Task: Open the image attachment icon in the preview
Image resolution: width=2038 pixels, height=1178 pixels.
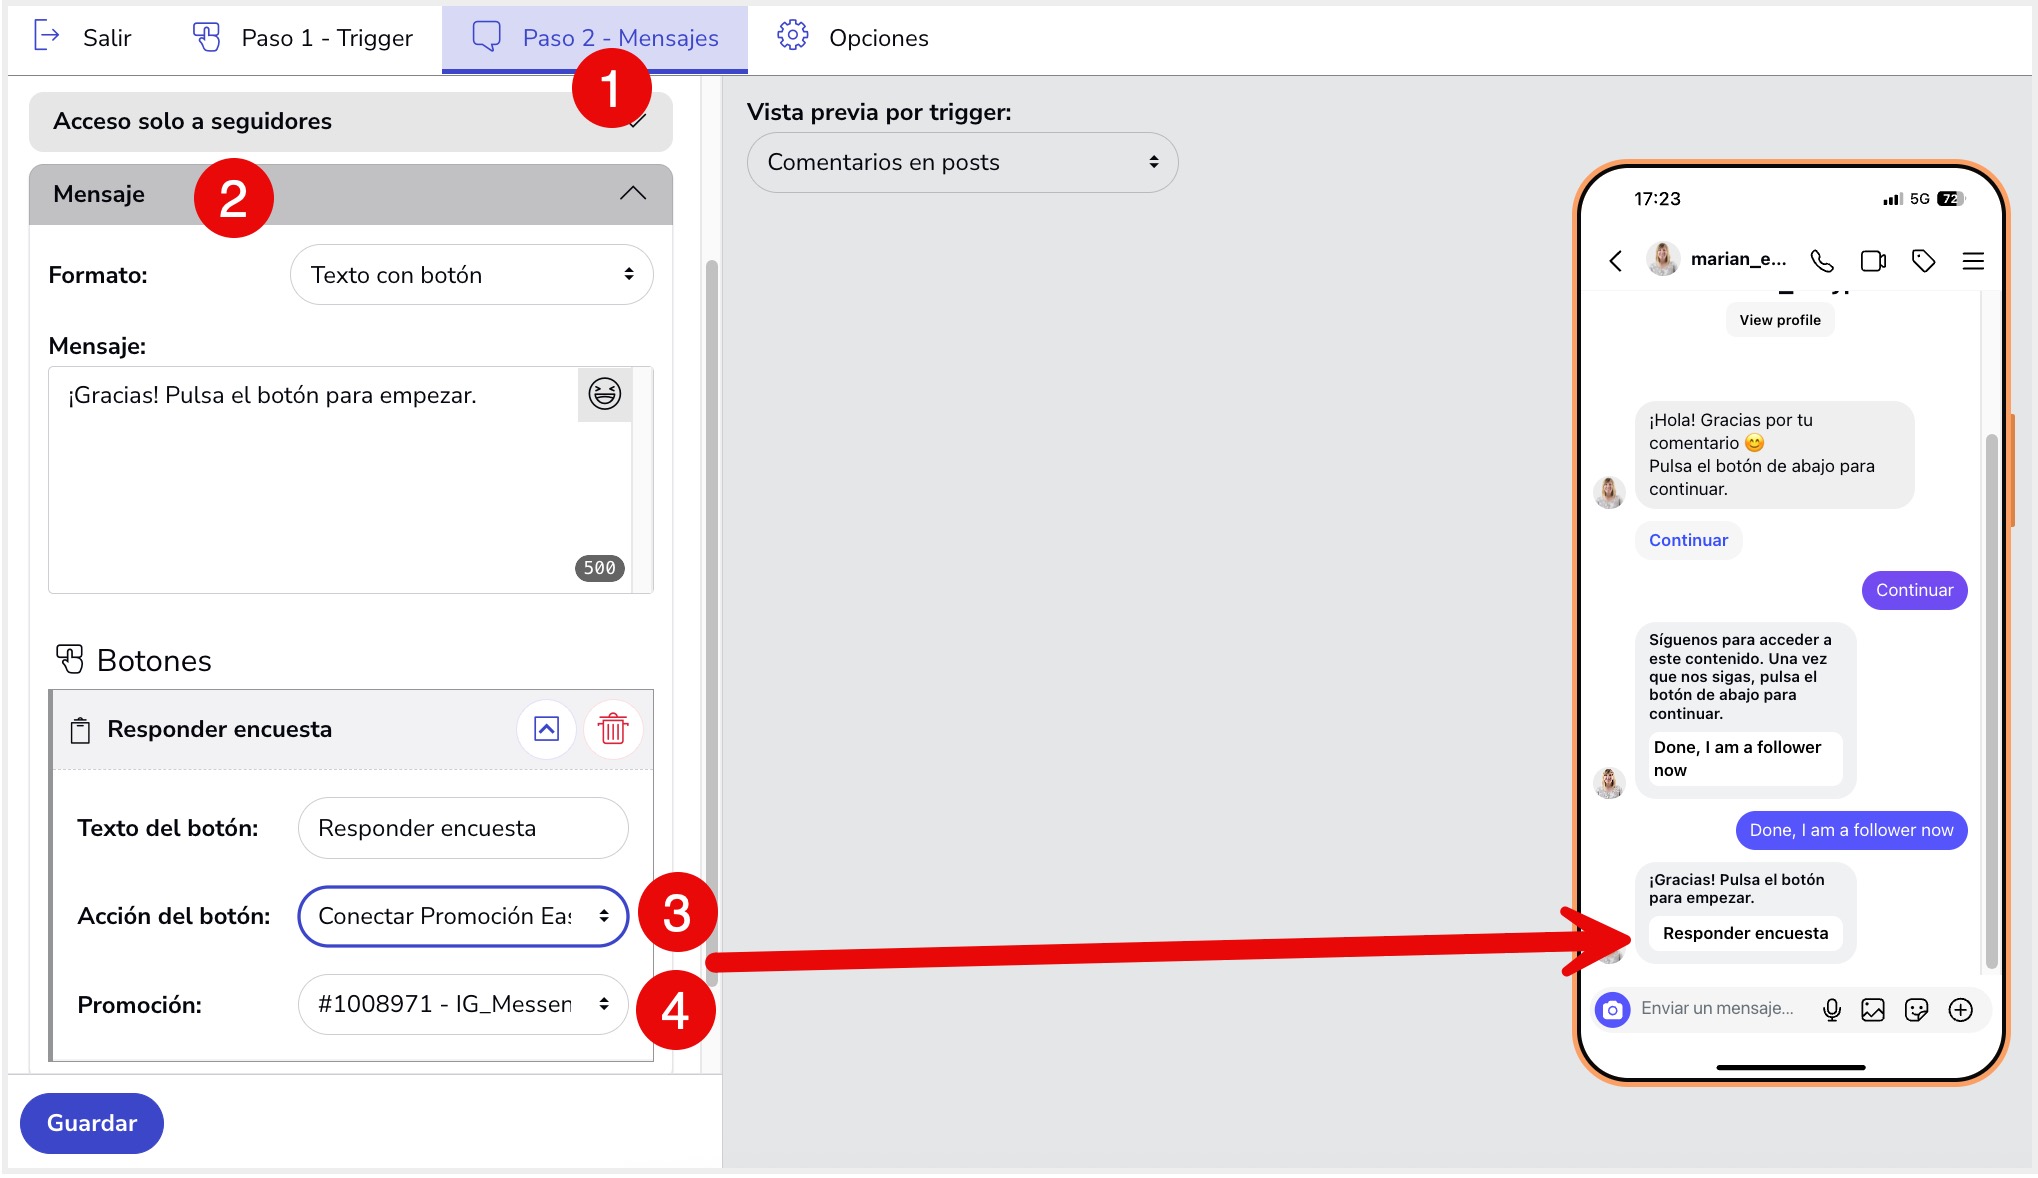Action: click(x=1873, y=1010)
